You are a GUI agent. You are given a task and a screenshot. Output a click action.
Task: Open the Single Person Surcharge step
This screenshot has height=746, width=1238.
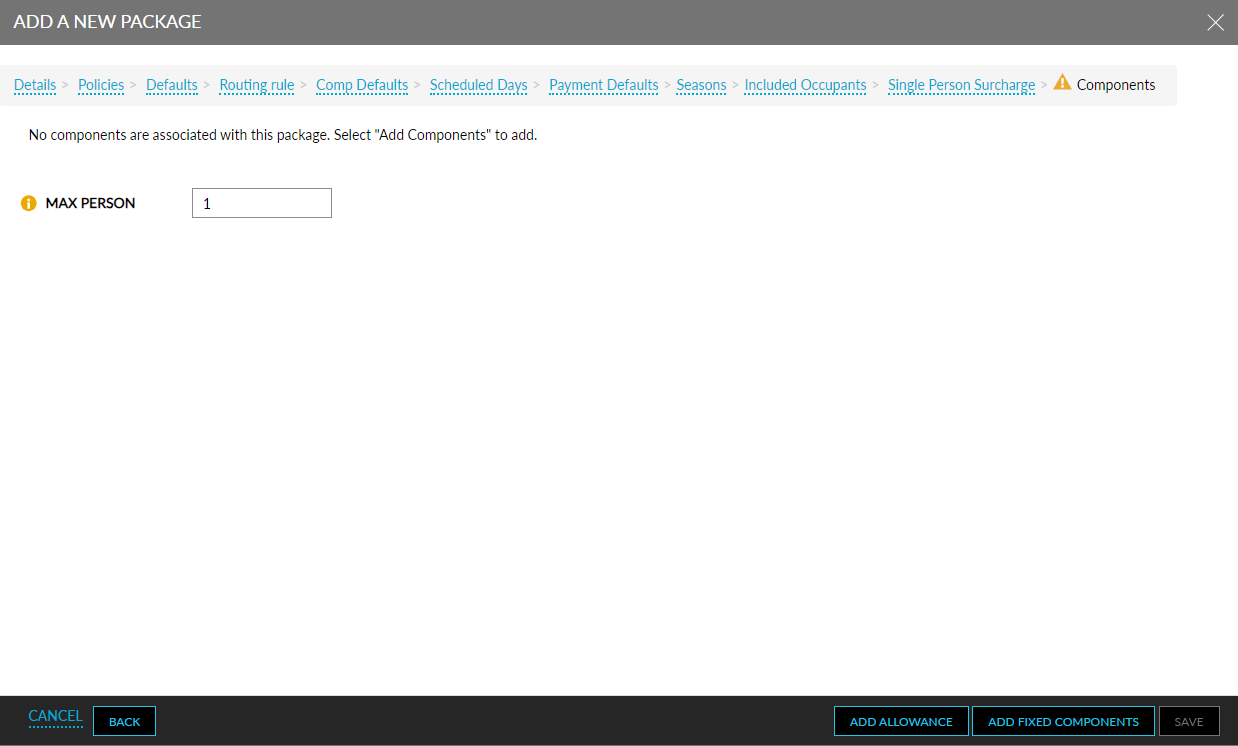961,85
